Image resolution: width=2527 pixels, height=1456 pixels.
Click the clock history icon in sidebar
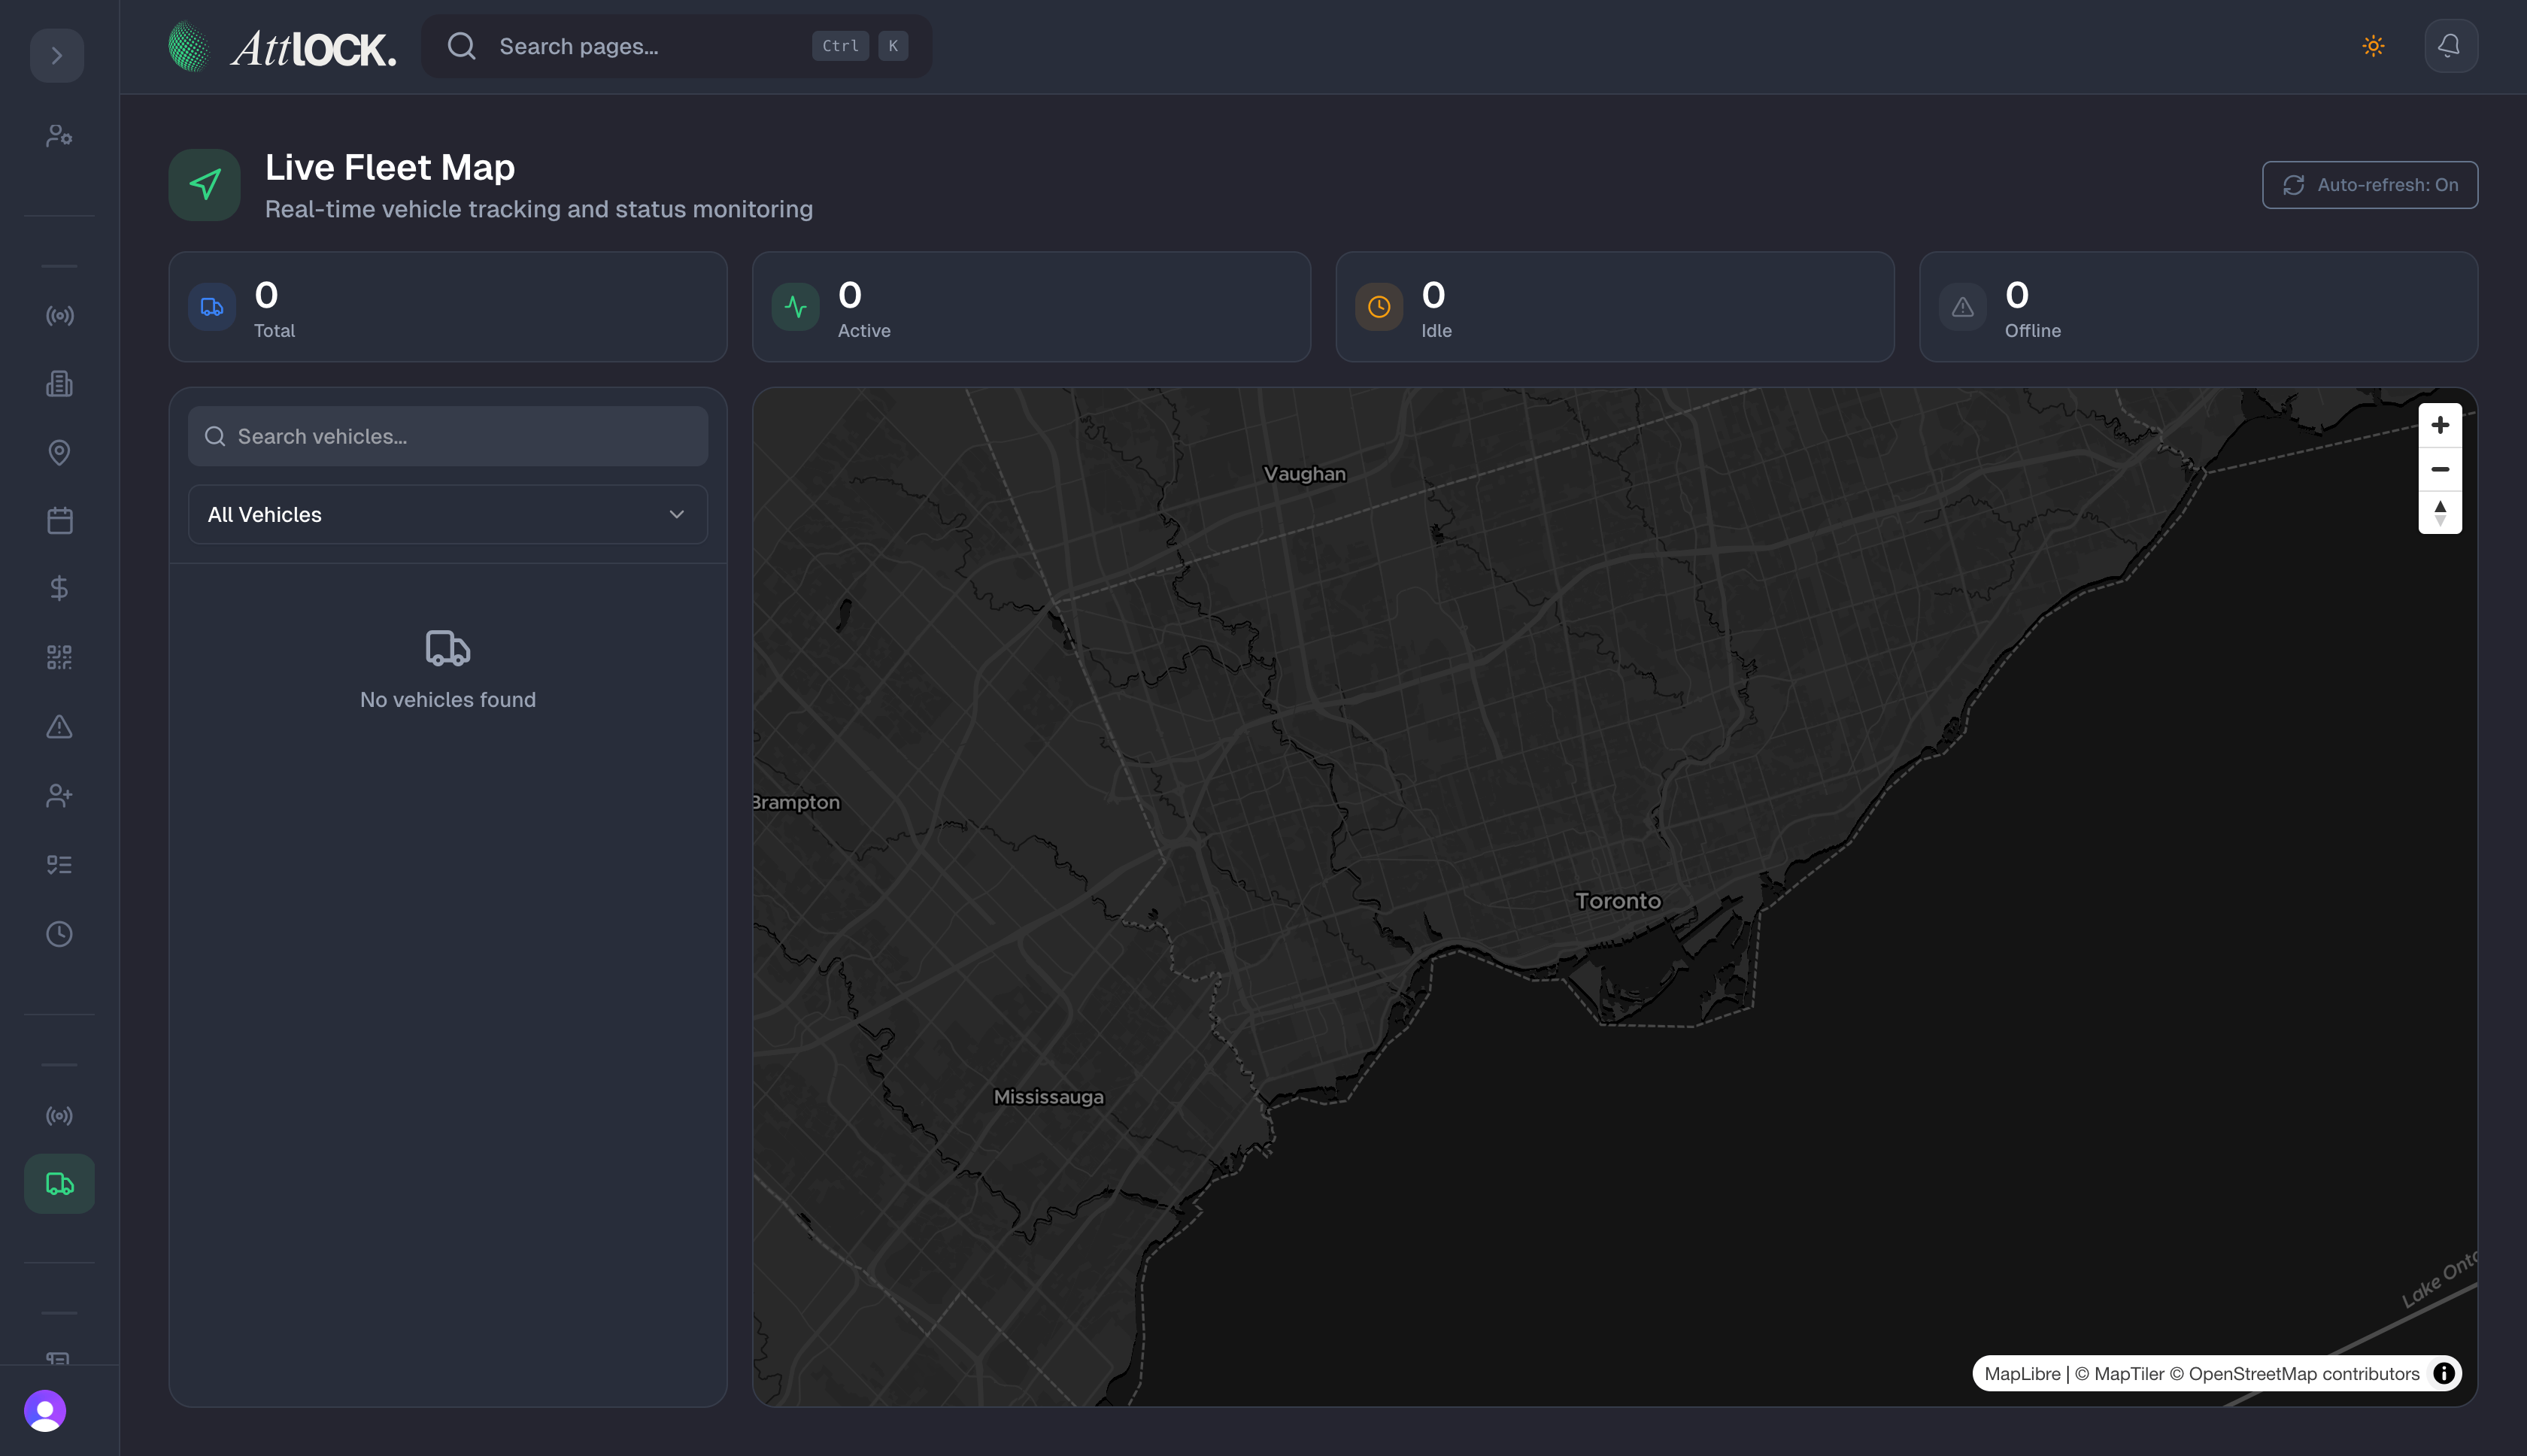(x=58, y=934)
